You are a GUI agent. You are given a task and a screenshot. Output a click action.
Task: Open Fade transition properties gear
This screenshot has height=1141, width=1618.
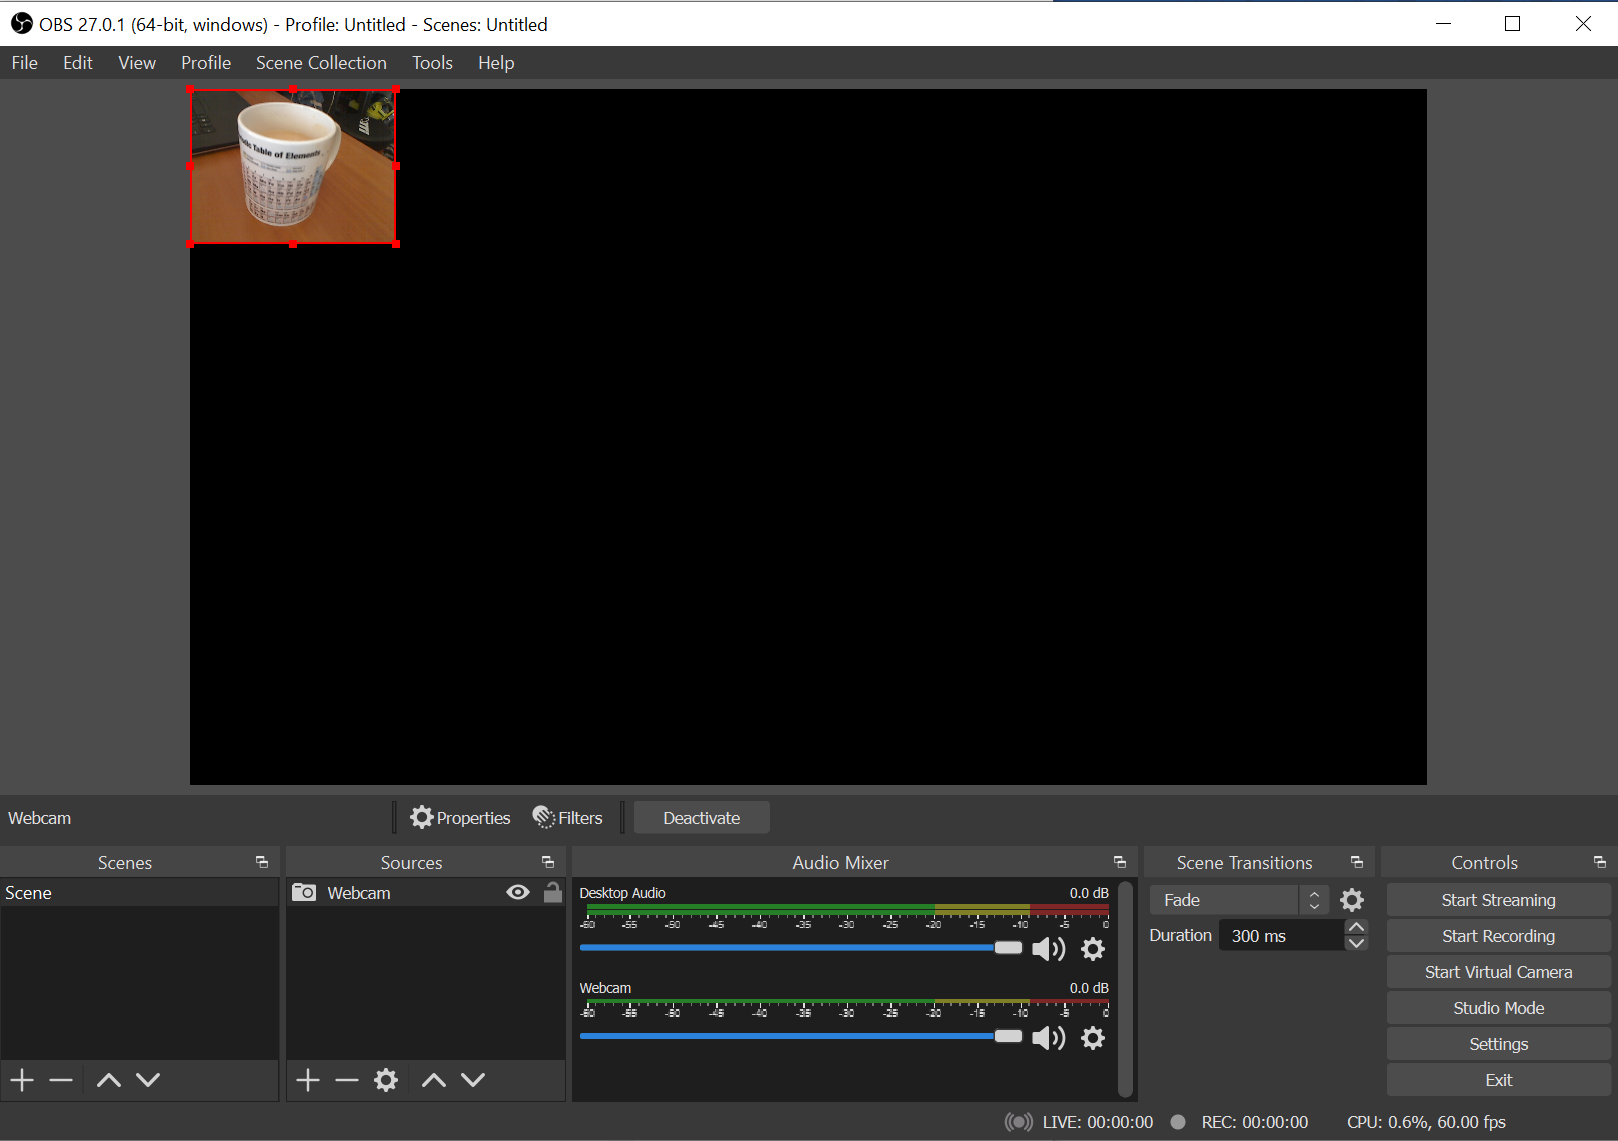pos(1352,900)
